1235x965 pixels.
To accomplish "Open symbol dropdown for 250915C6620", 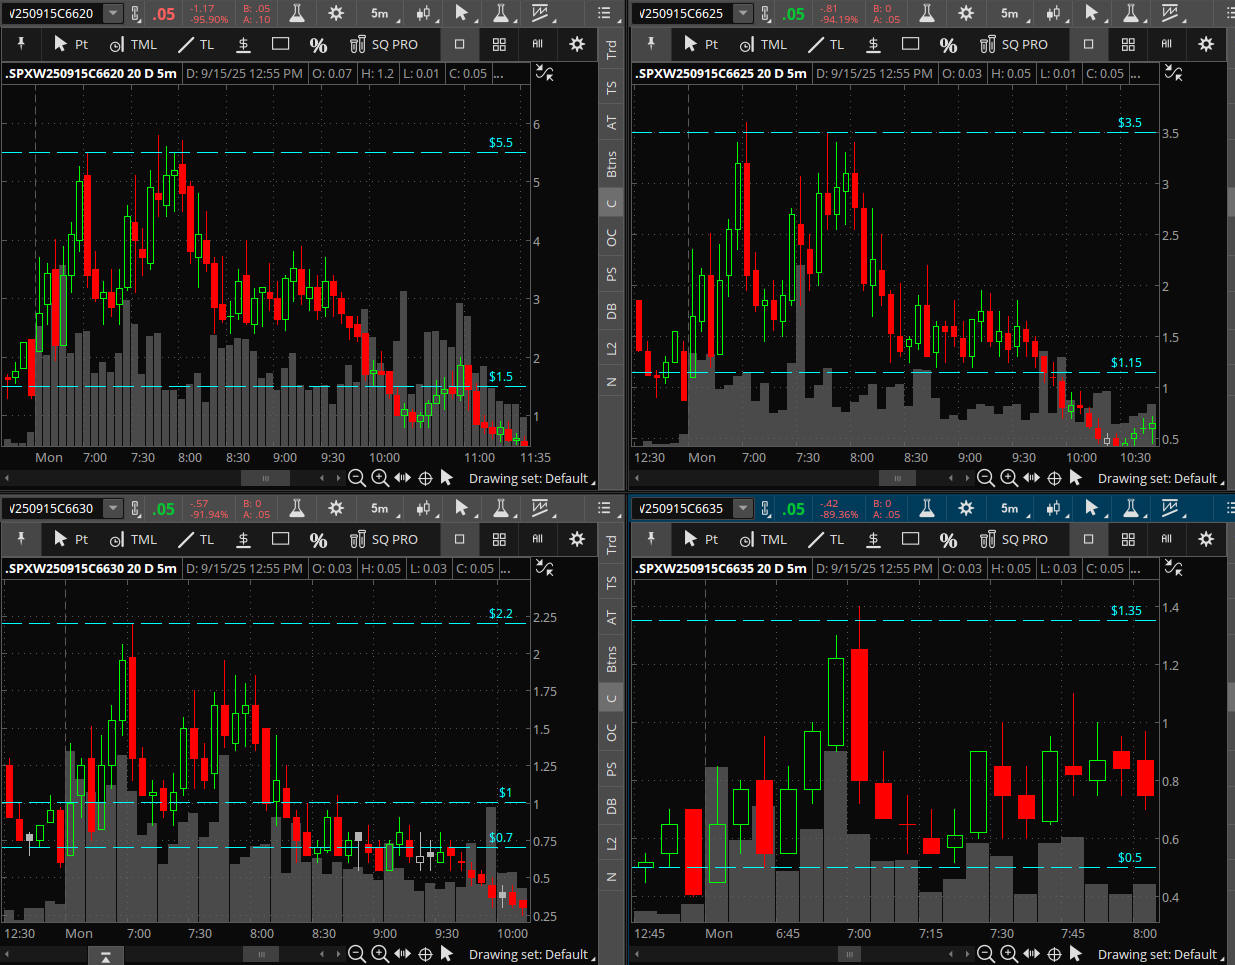I will click(113, 13).
